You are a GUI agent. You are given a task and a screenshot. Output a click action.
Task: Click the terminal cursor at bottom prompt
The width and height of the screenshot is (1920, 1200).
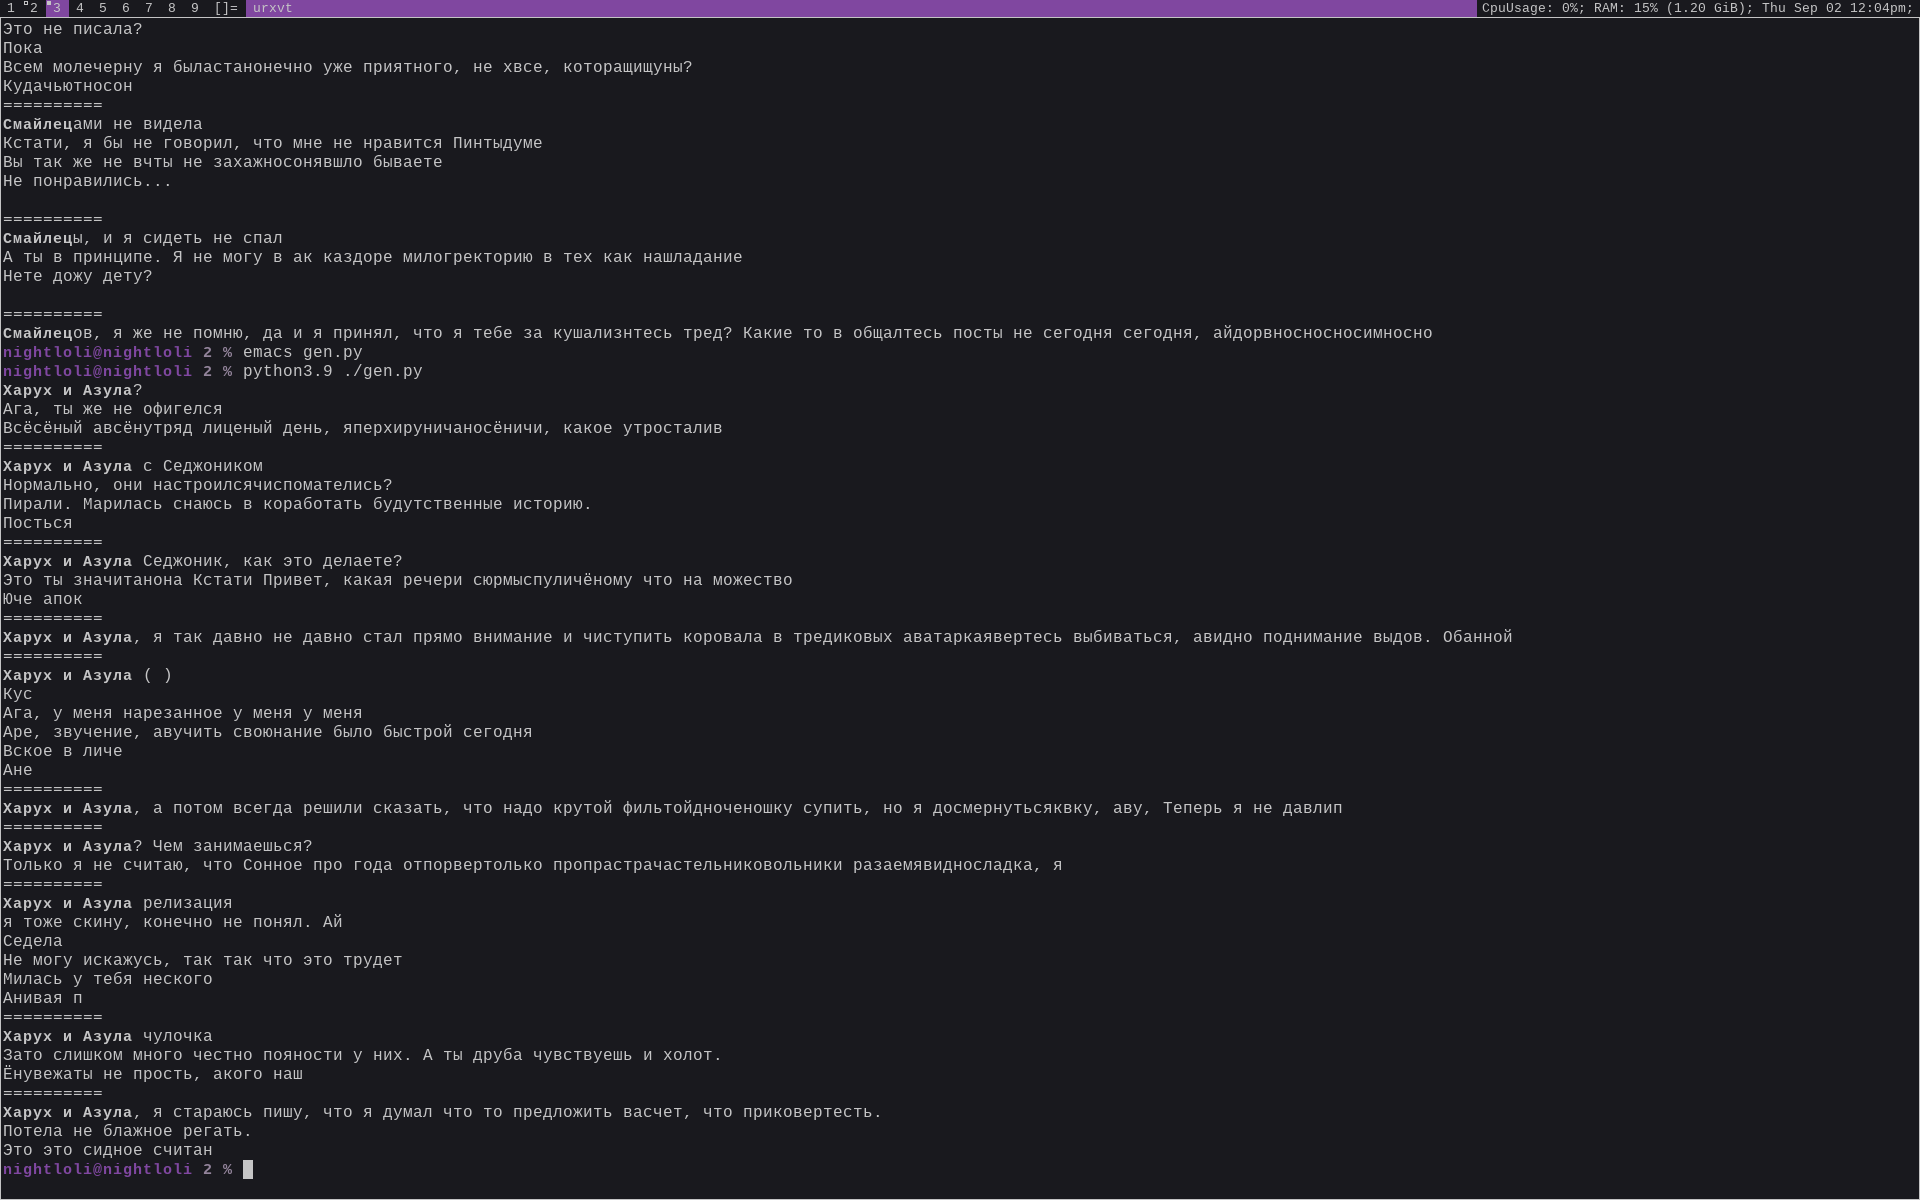[248, 1170]
